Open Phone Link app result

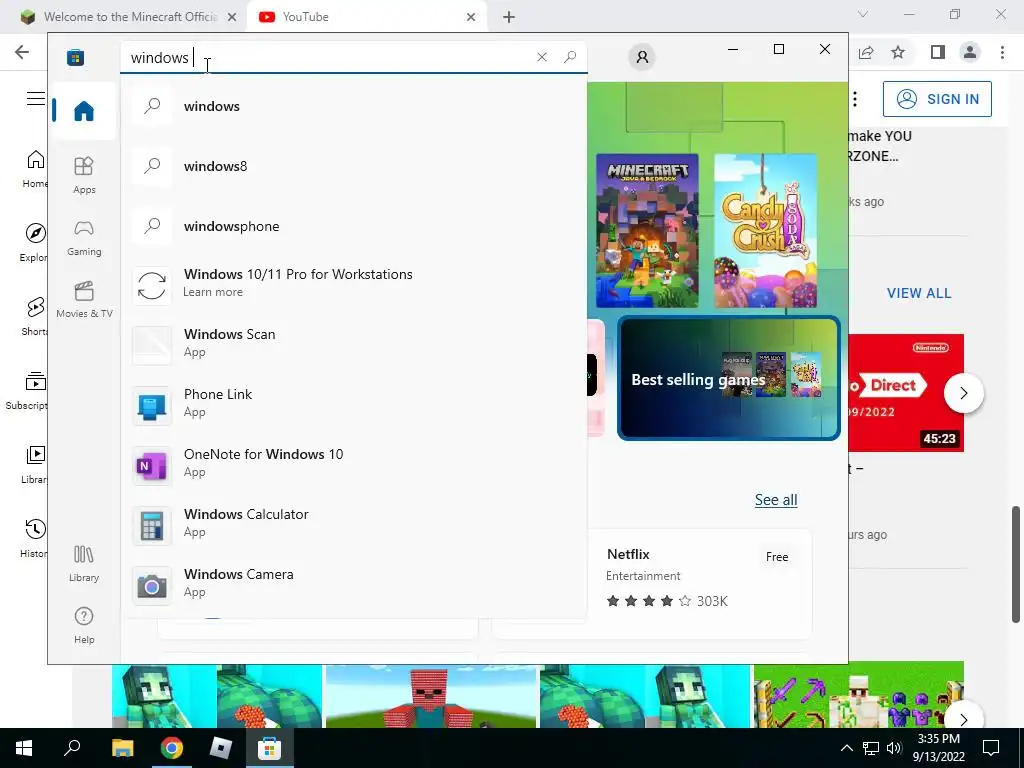tap(353, 403)
